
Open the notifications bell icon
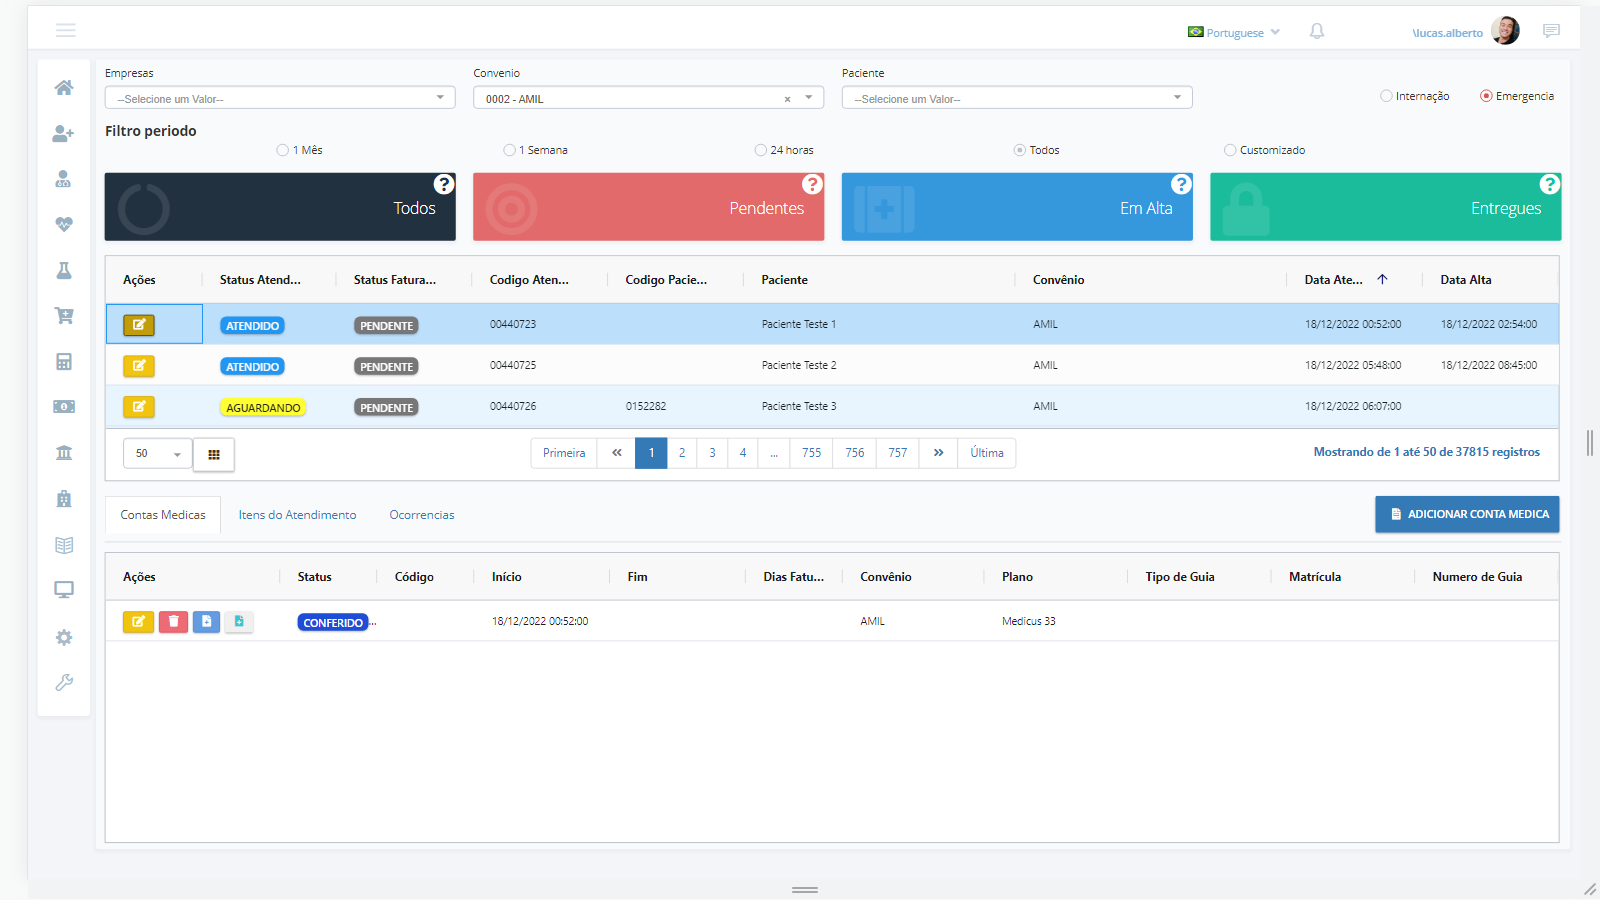(x=1317, y=32)
